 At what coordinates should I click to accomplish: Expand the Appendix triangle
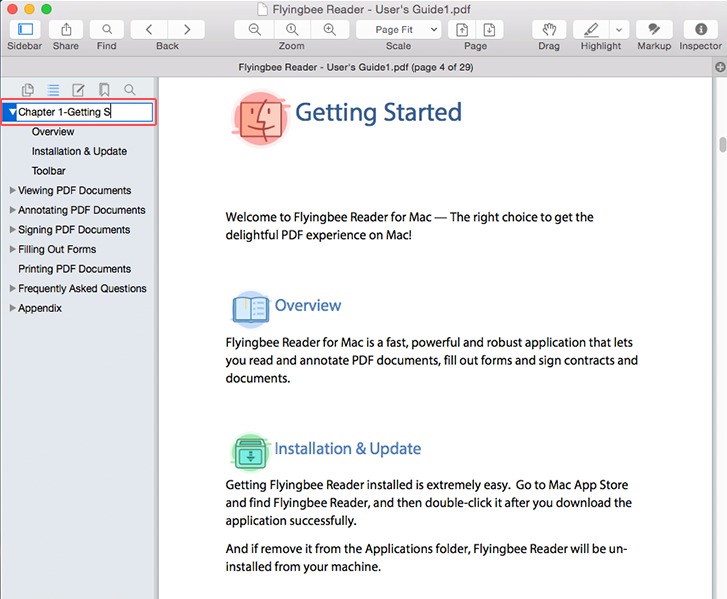pyautogui.click(x=13, y=307)
